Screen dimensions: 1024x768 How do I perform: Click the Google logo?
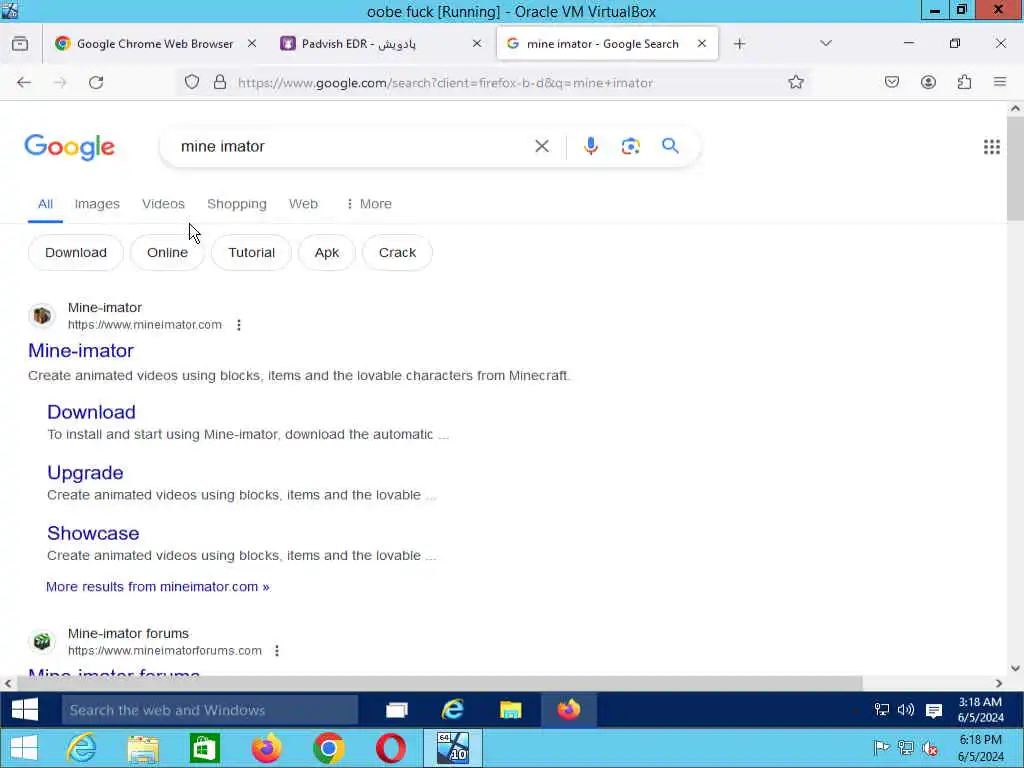coord(70,148)
